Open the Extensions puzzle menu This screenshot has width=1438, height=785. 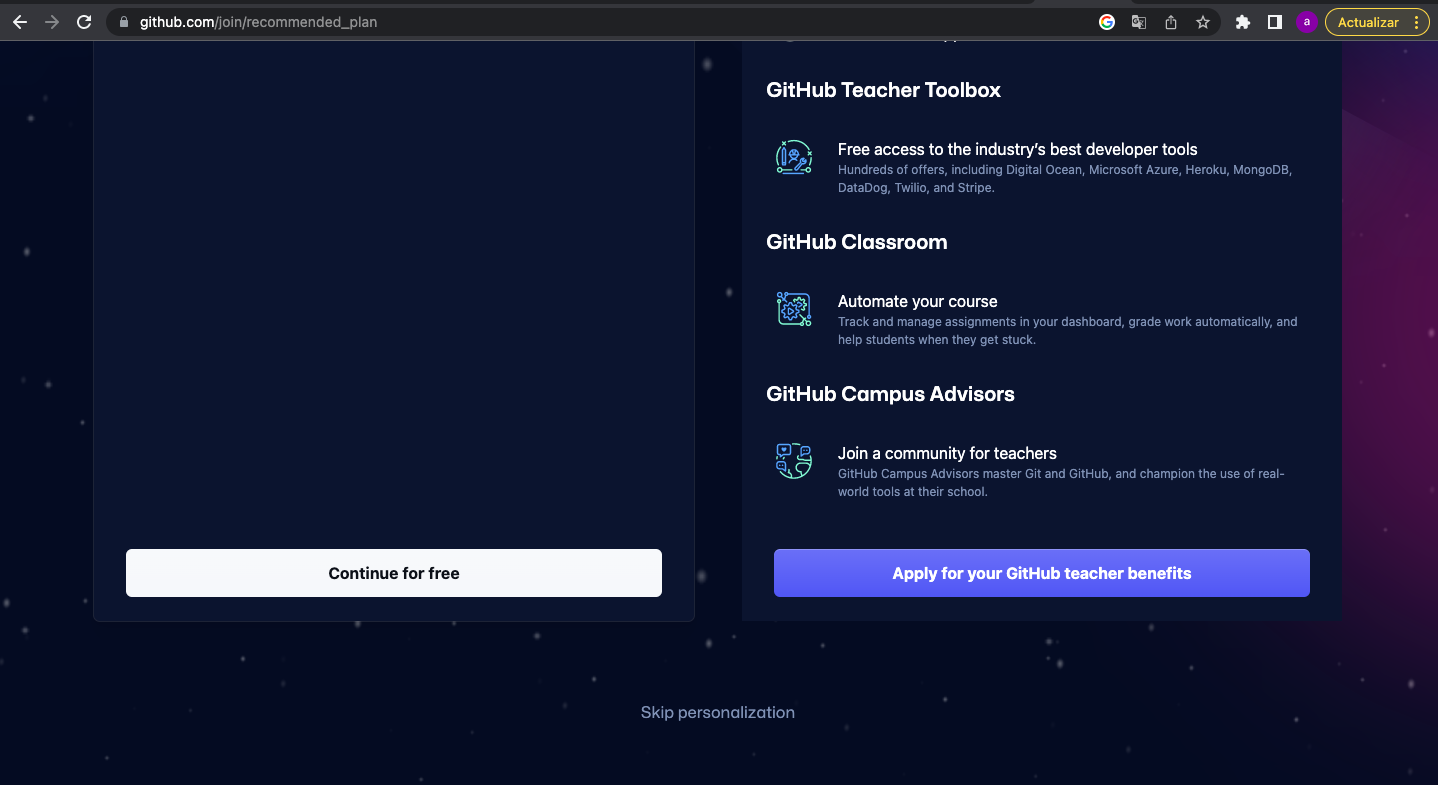(1243, 22)
